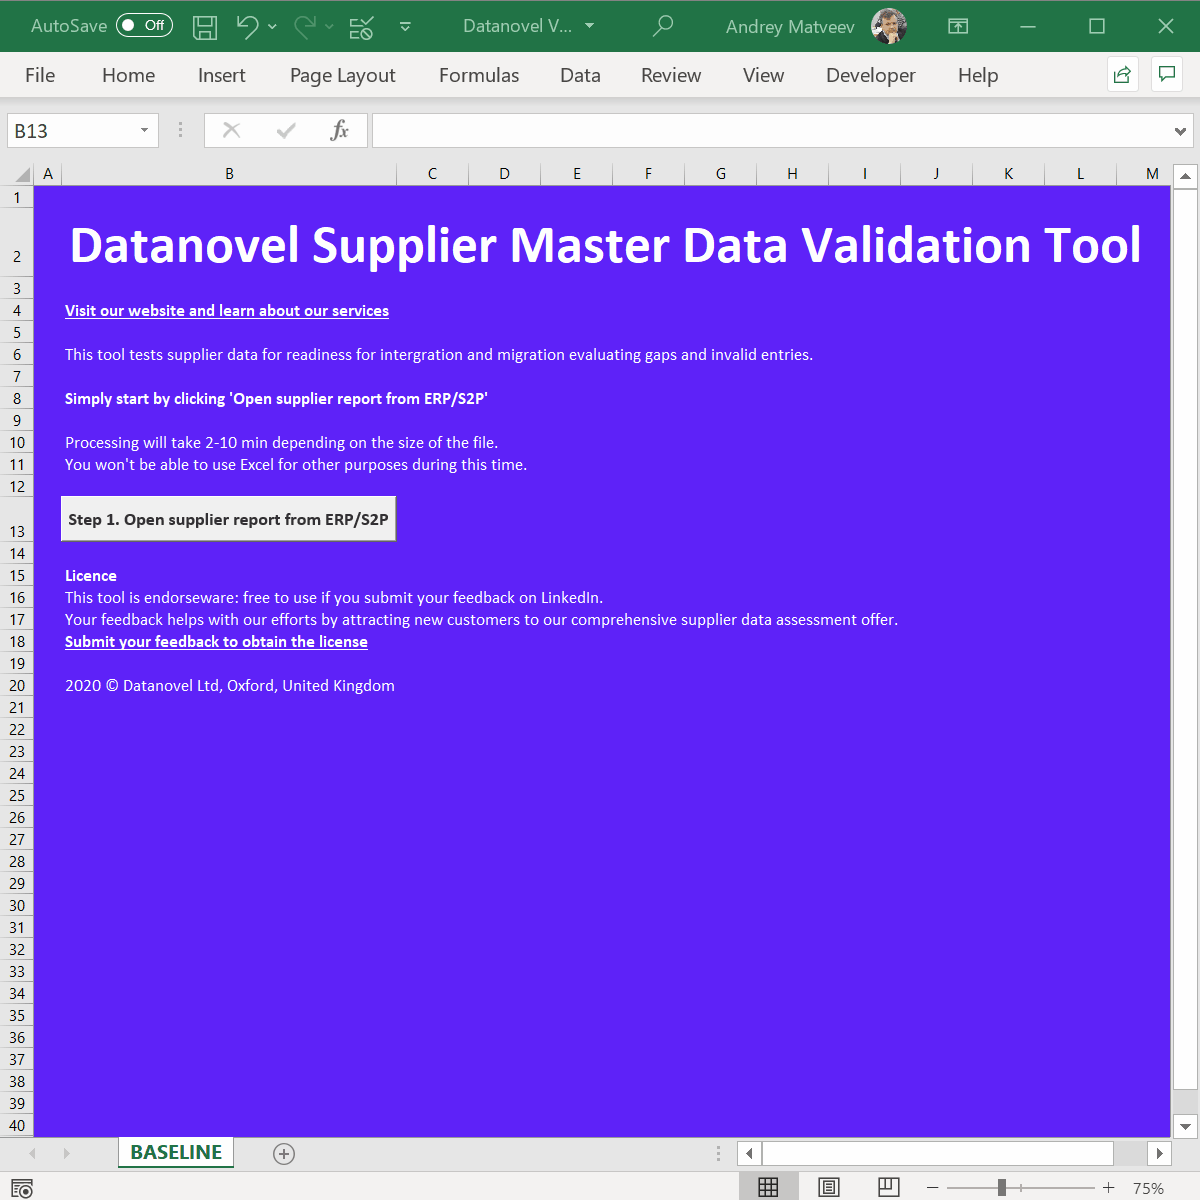Click the Redo arrow icon
This screenshot has width=1200, height=1200.
(x=305, y=26)
